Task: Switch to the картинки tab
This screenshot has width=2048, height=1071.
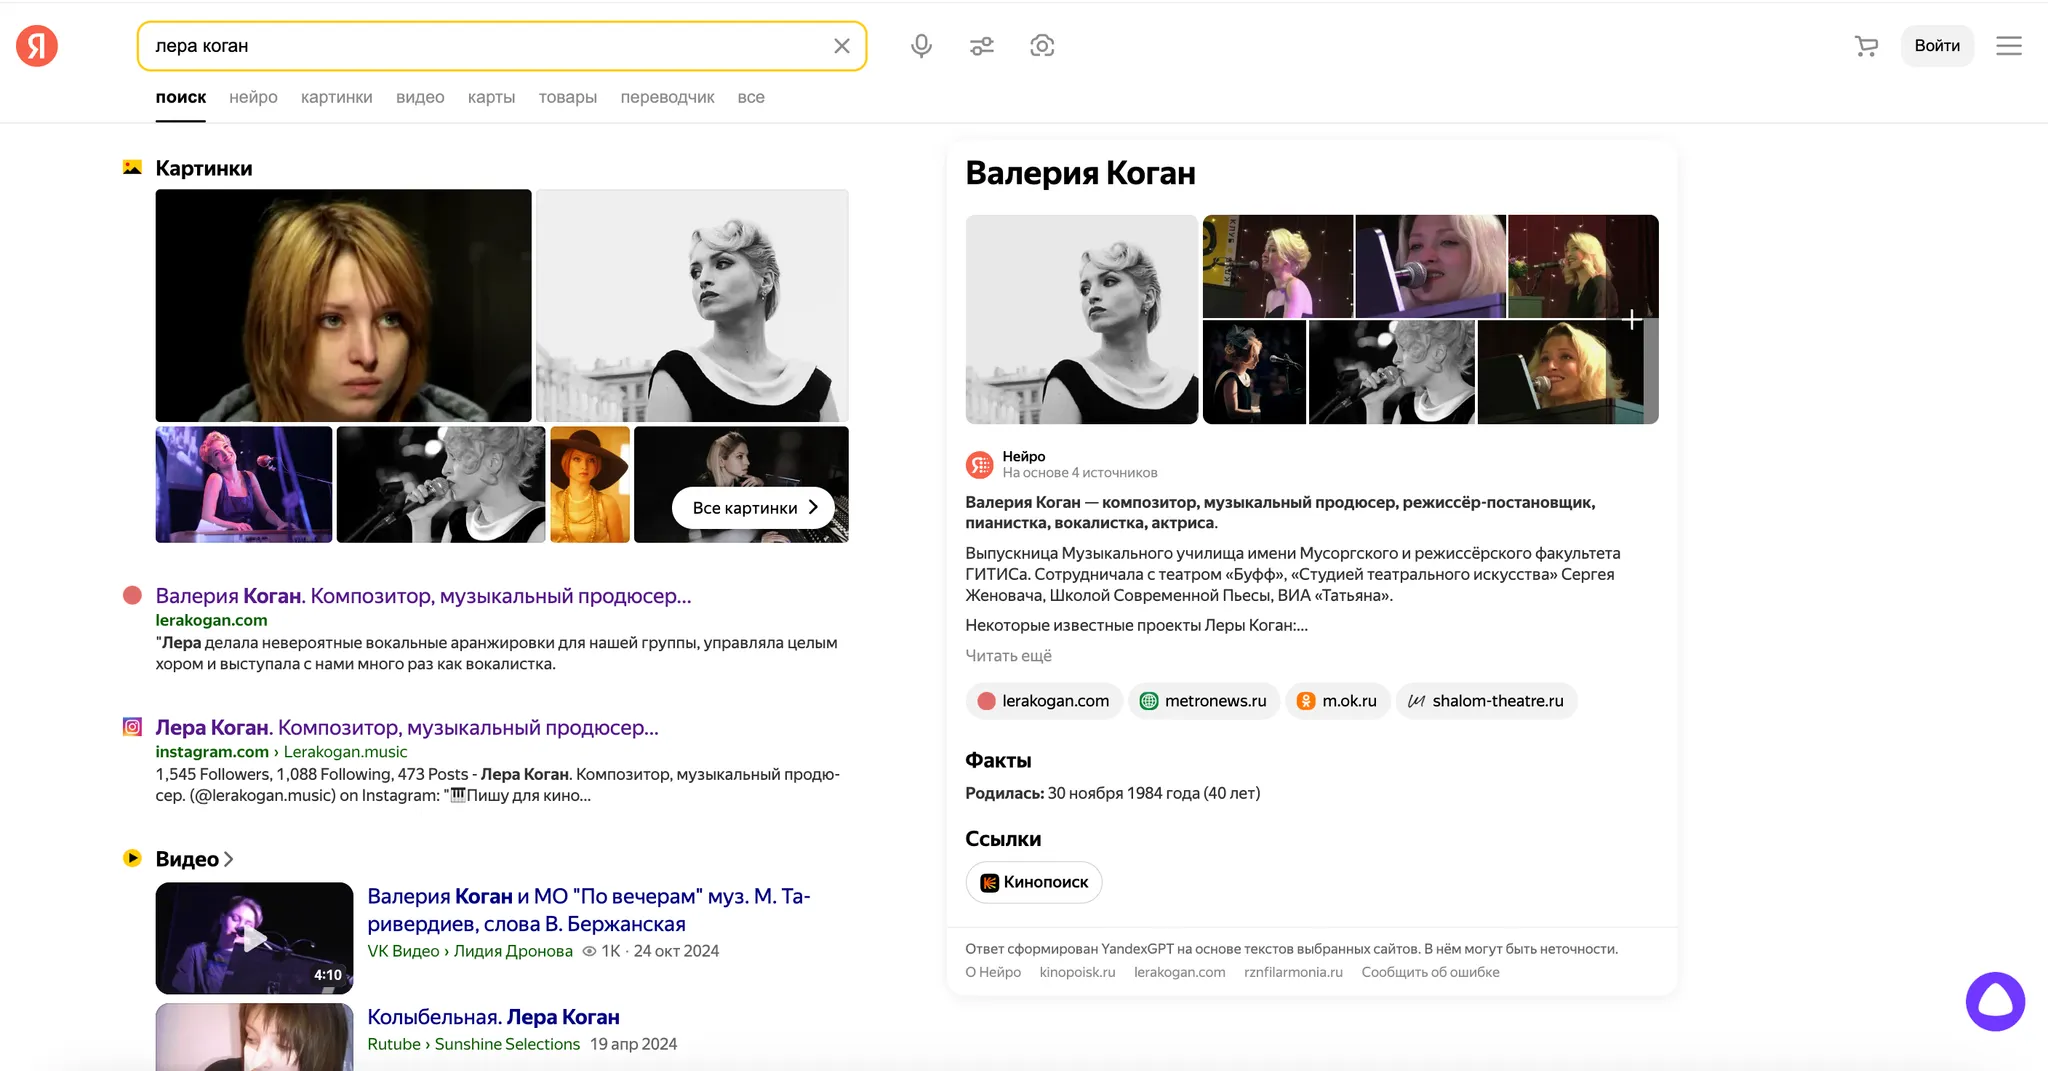Action: [x=336, y=97]
